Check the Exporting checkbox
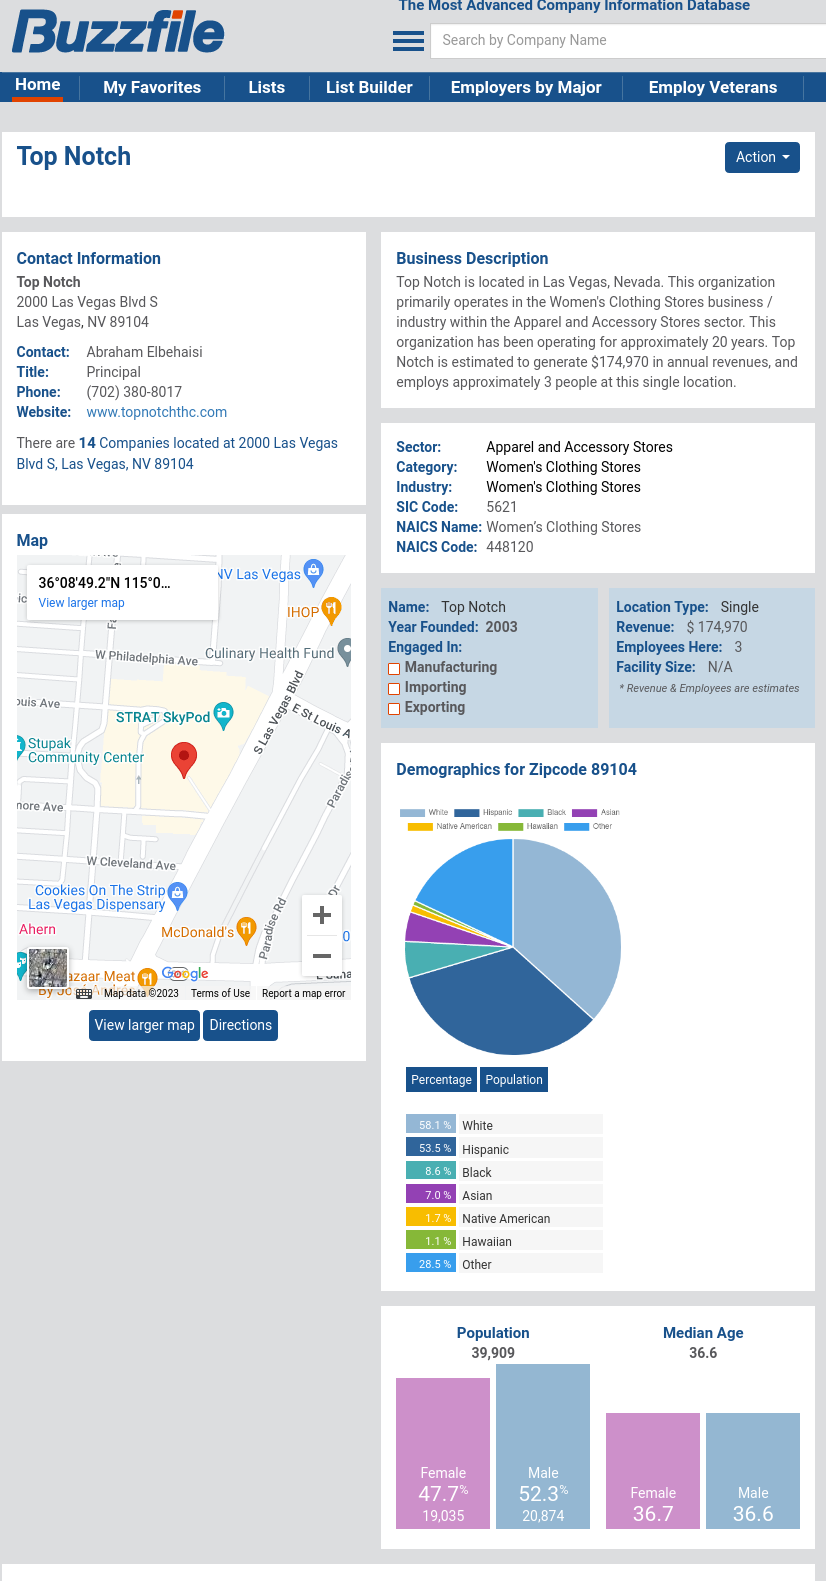Image resolution: width=826 pixels, height=1581 pixels. tap(394, 708)
